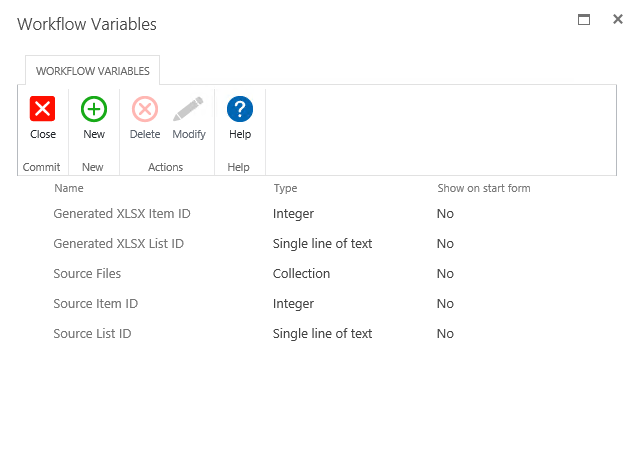Switch to the Workflow Variables ribbon tab
Image resolution: width=636 pixels, height=471 pixels.
92,71
